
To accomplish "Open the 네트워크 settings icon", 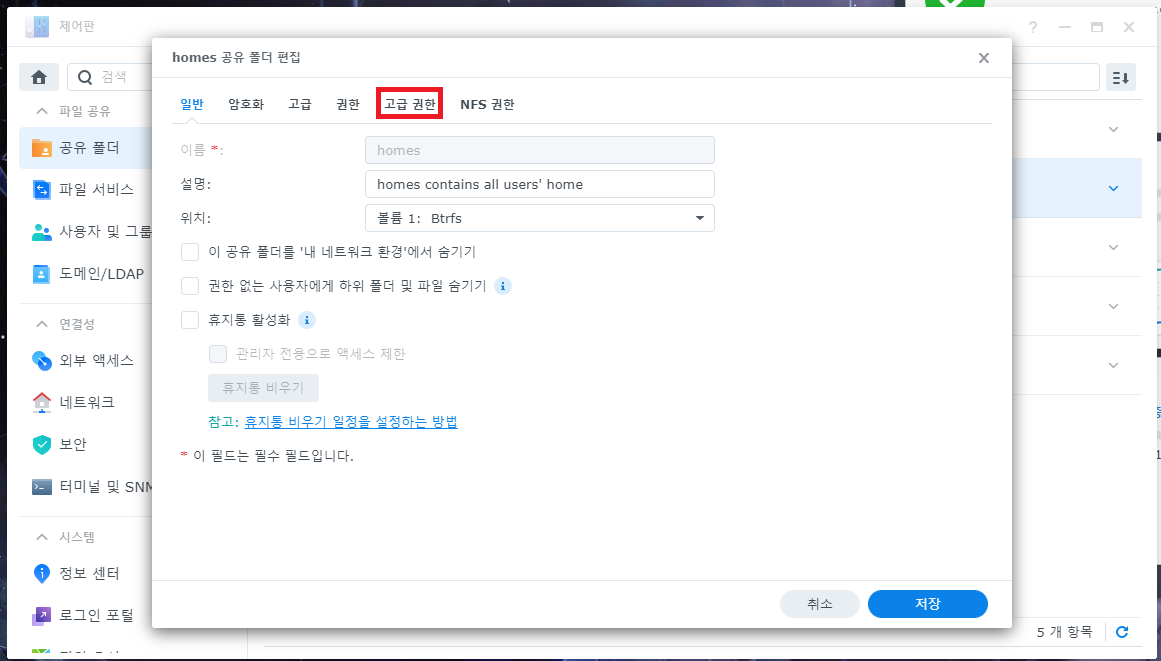I will (41, 402).
